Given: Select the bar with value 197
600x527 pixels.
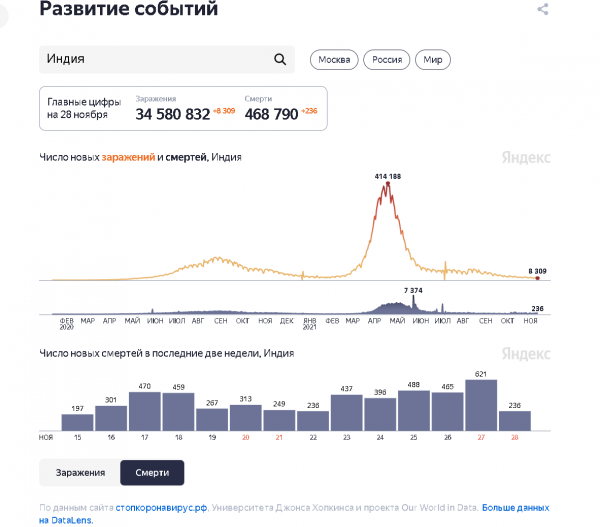Looking at the screenshot, I should tap(77, 422).
